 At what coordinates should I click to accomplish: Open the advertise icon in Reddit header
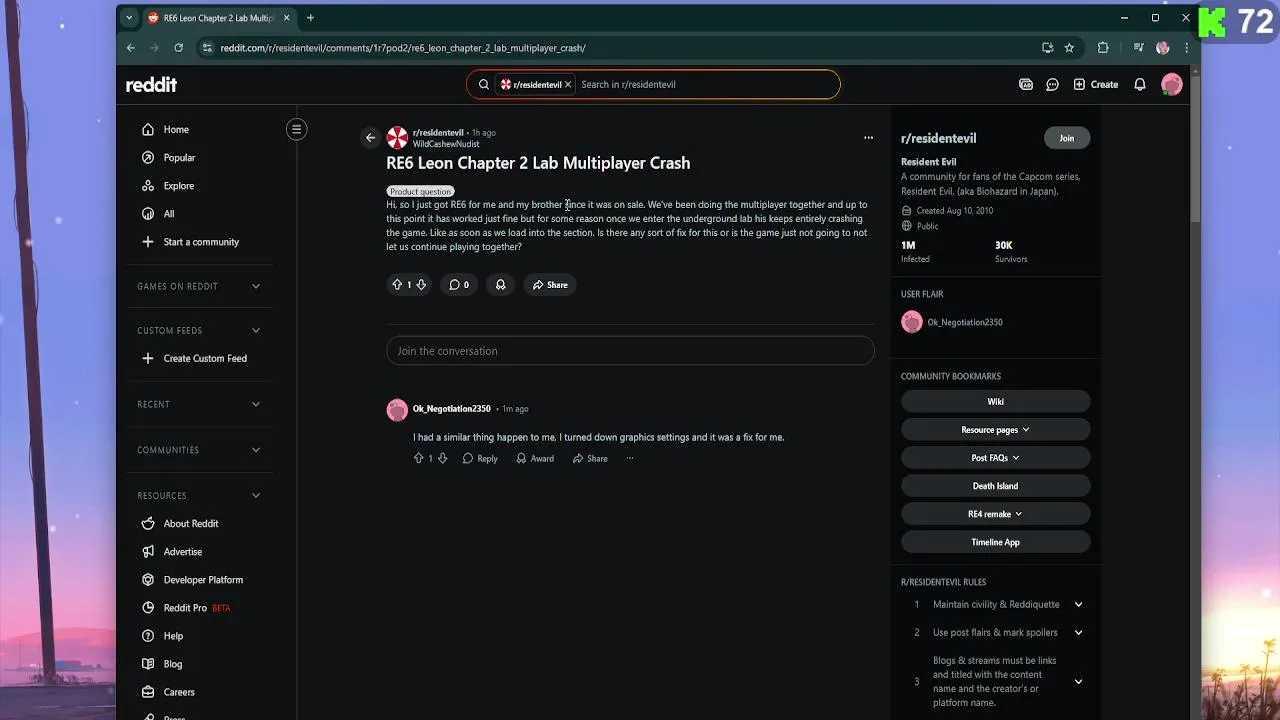[1026, 85]
